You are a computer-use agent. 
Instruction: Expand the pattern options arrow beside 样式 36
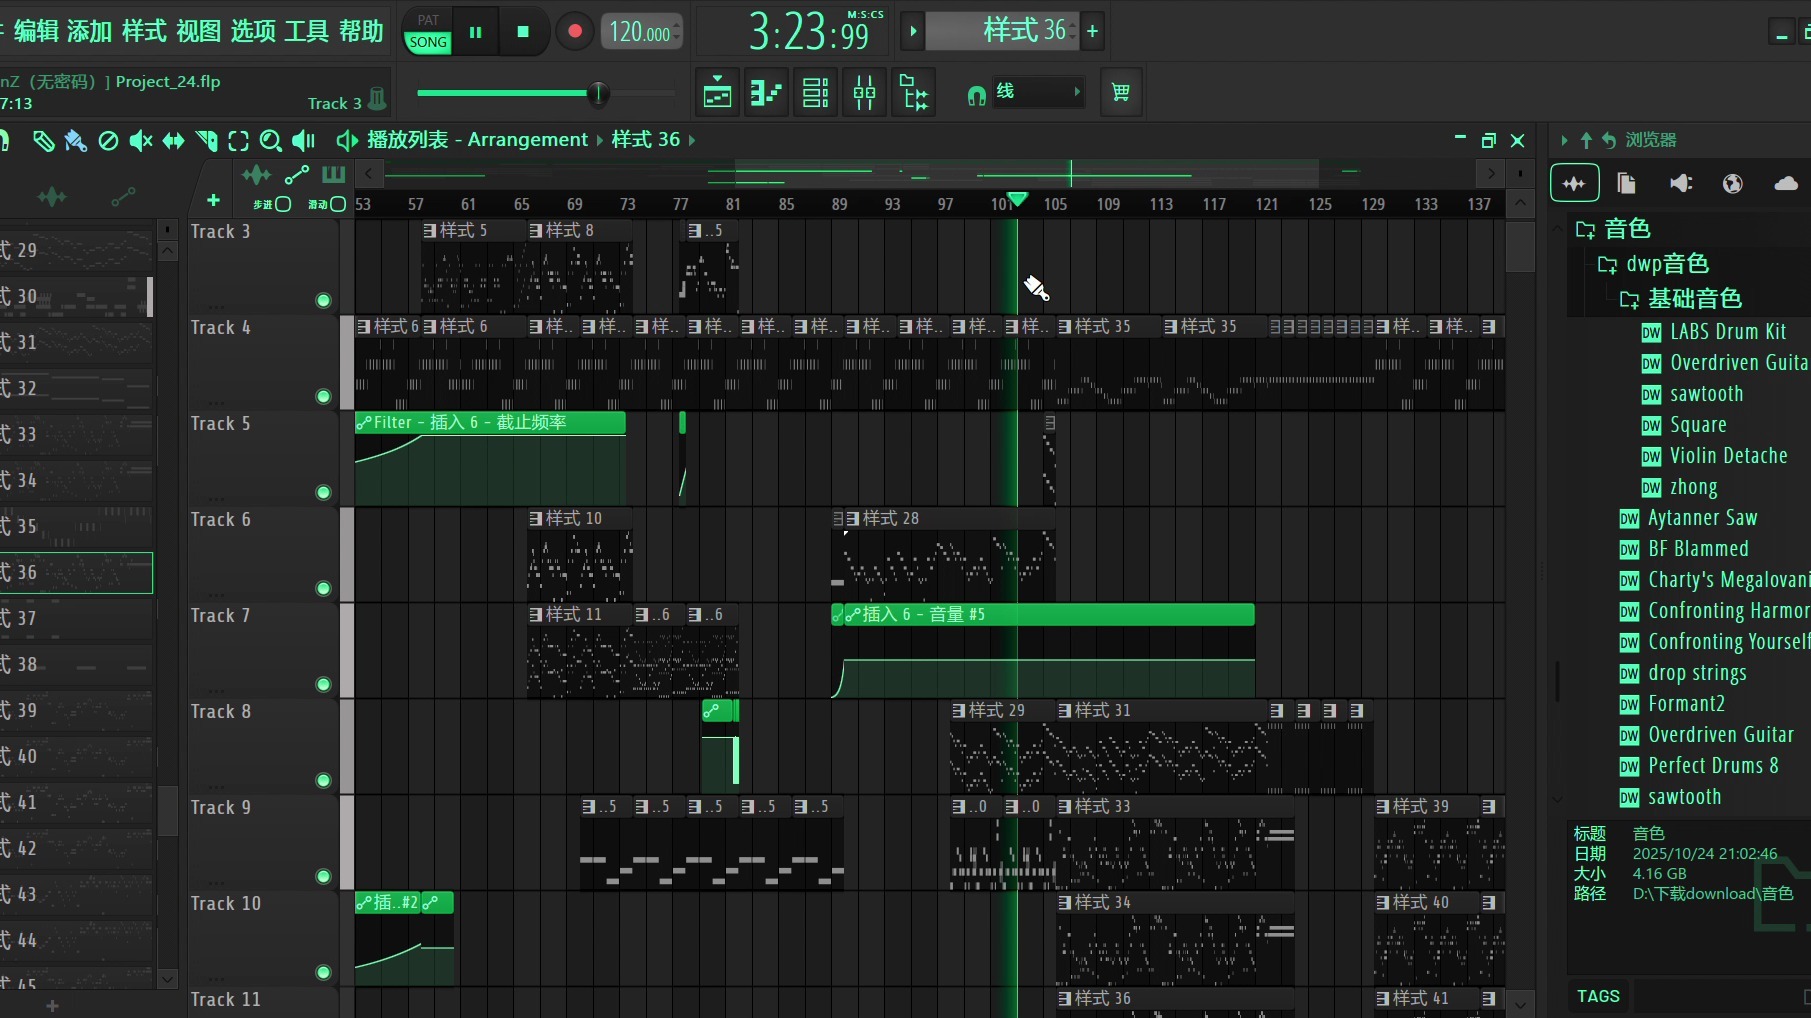tap(912, 31)
